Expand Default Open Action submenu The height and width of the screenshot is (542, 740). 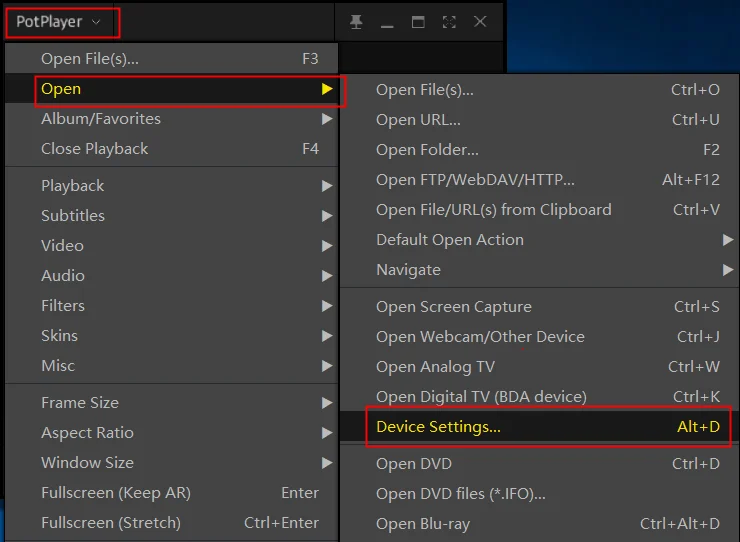(539, 240)
